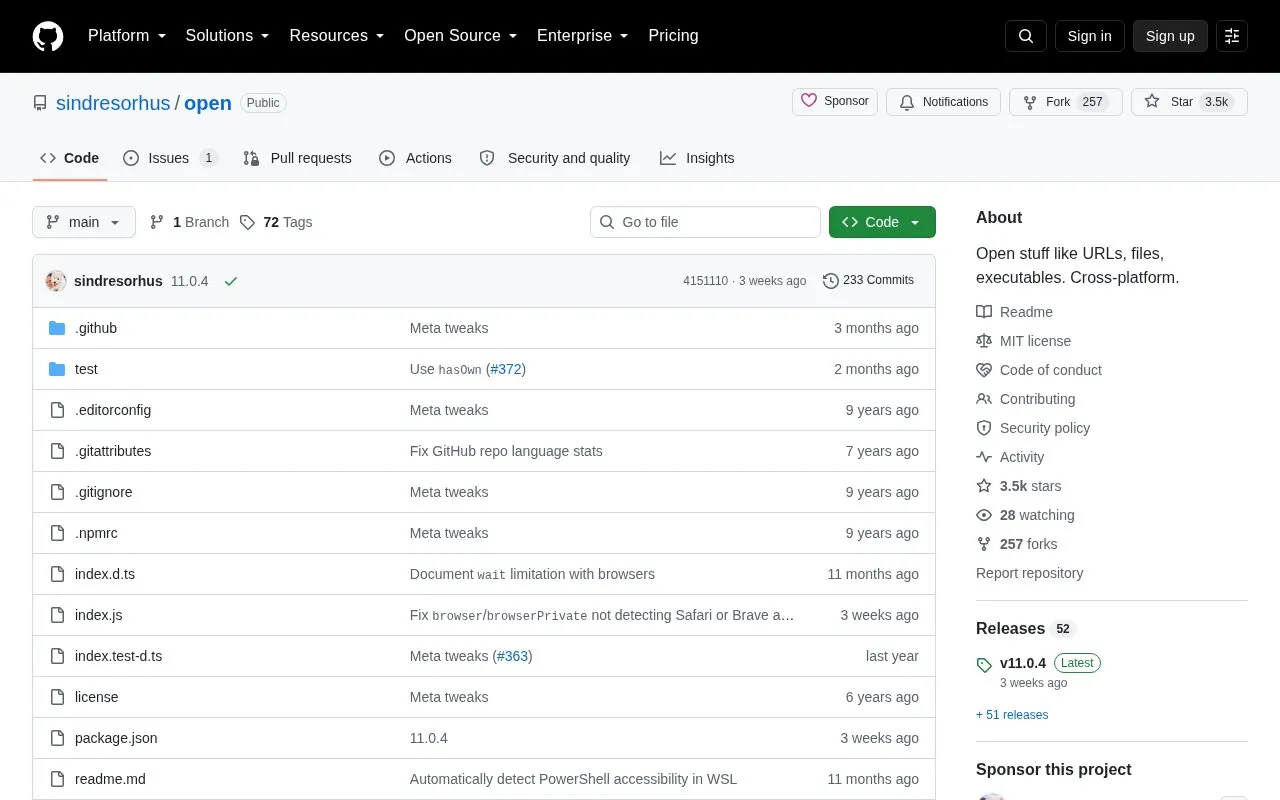Expand the Platform menu
The height and width of the screenshot is (800, 1280).
pos(127,36)
